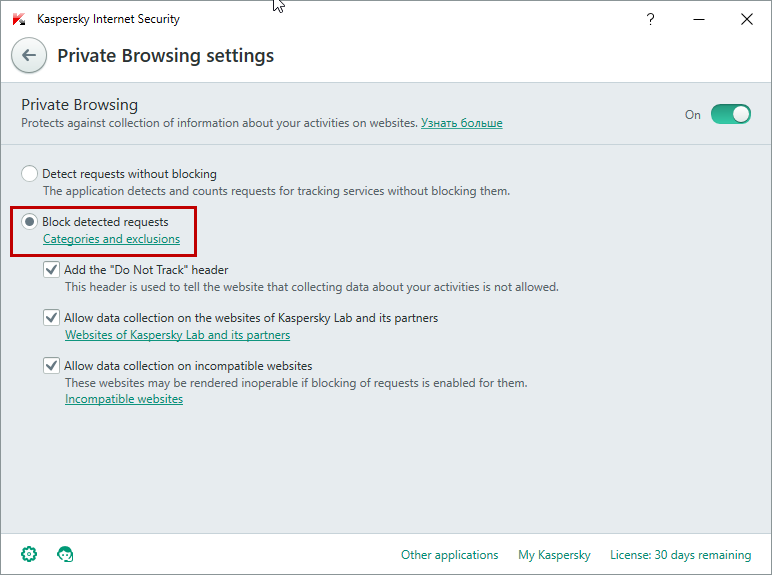Image resolution: width=772 pixels, height=575 pixels.
Task: Close the Kaspersky Internet Security window
Action: [x=746, y=19]
